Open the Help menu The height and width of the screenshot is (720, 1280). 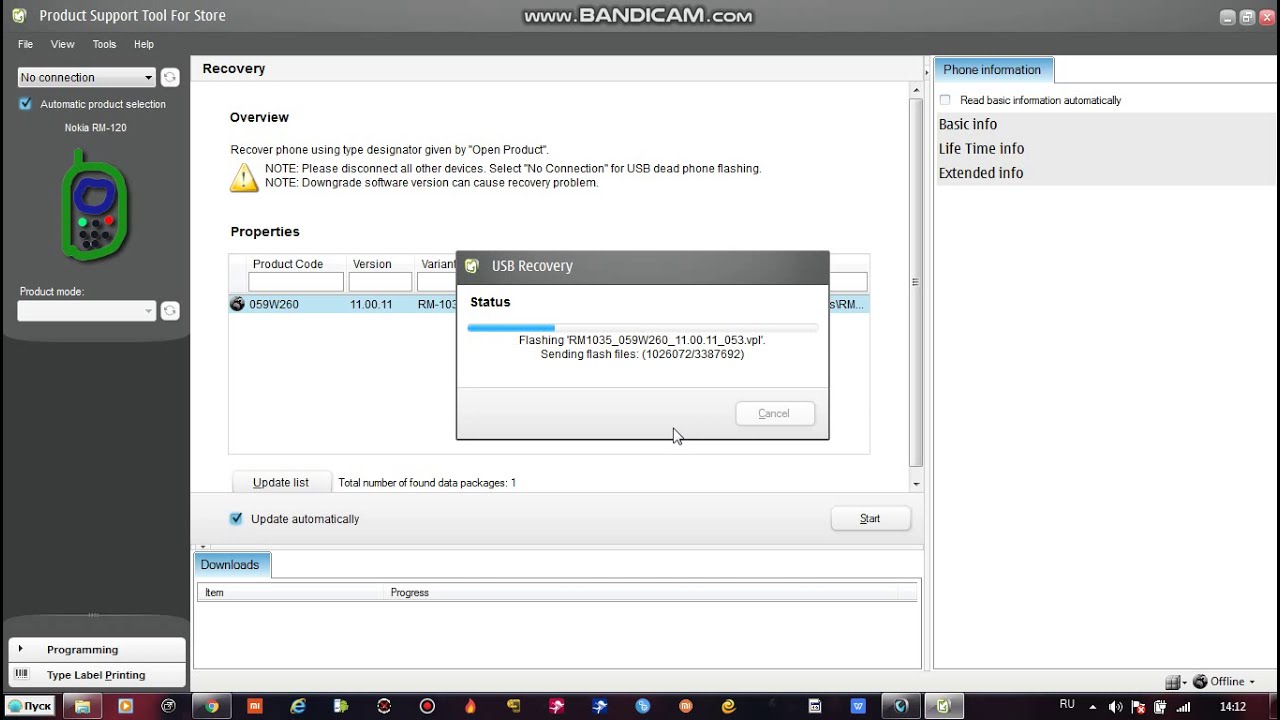(x=144, y=44)
